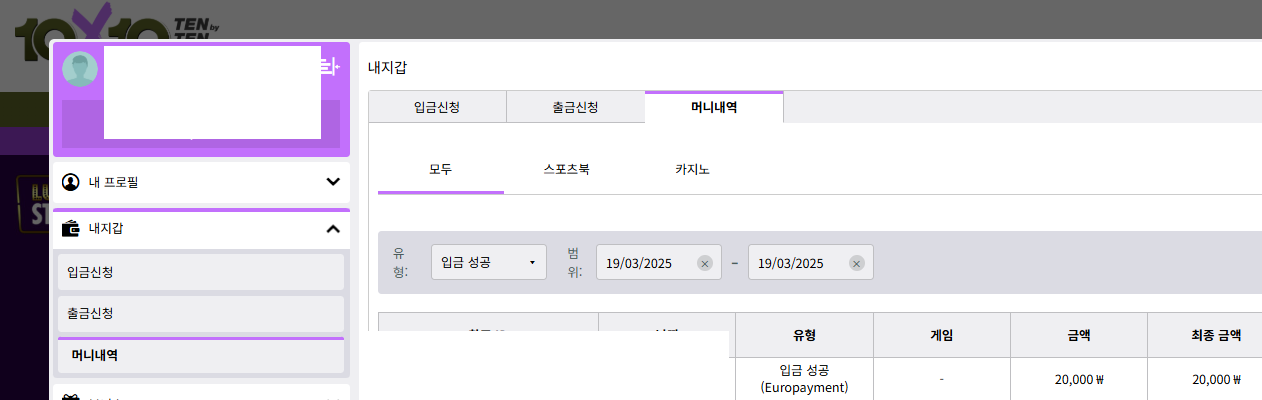
Task: Click the user avatar icon
Action: coord(80,69)
